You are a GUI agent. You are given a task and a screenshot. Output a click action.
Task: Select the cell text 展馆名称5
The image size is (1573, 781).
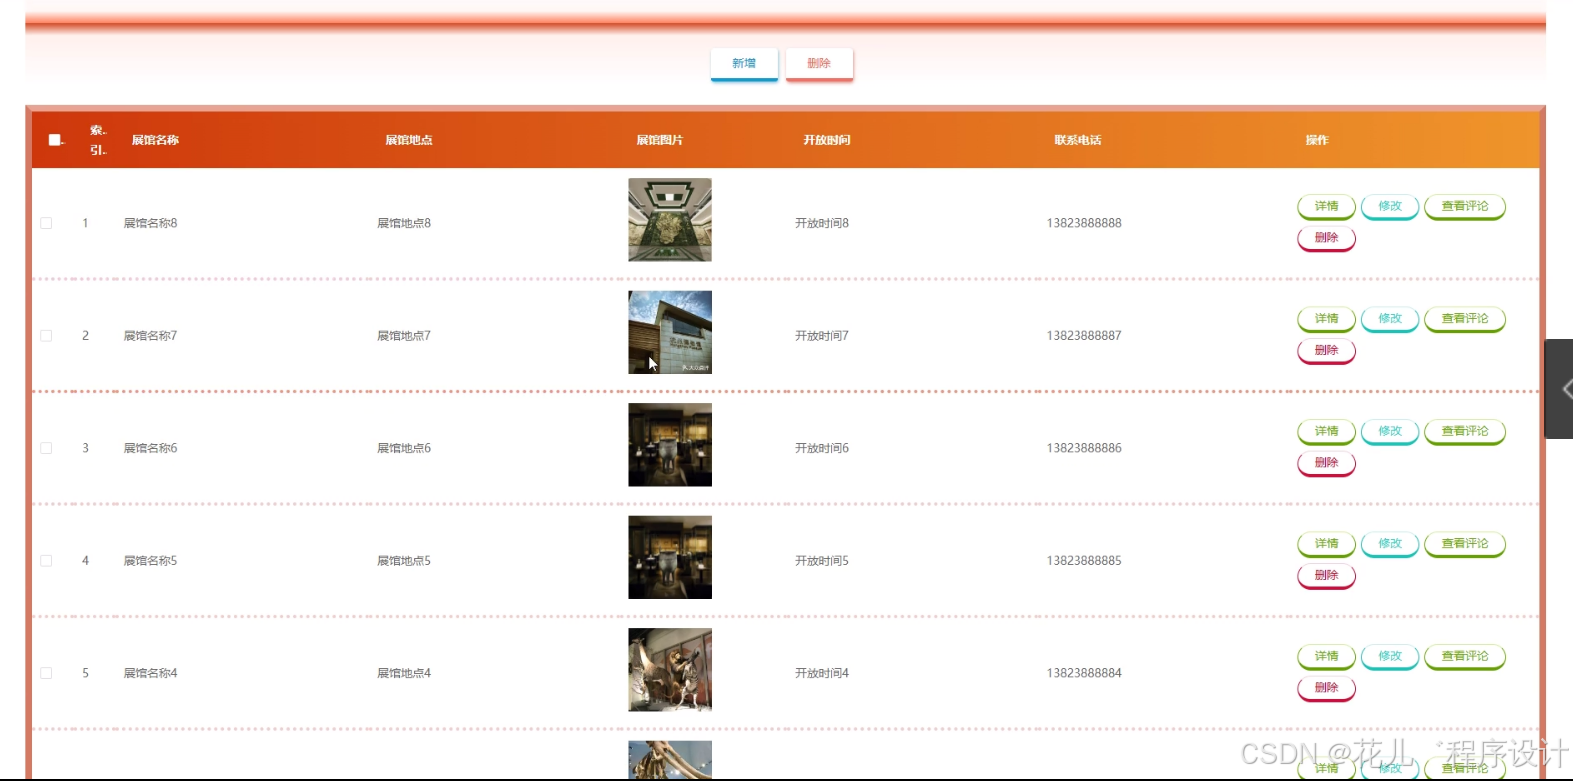click(150, 561)
